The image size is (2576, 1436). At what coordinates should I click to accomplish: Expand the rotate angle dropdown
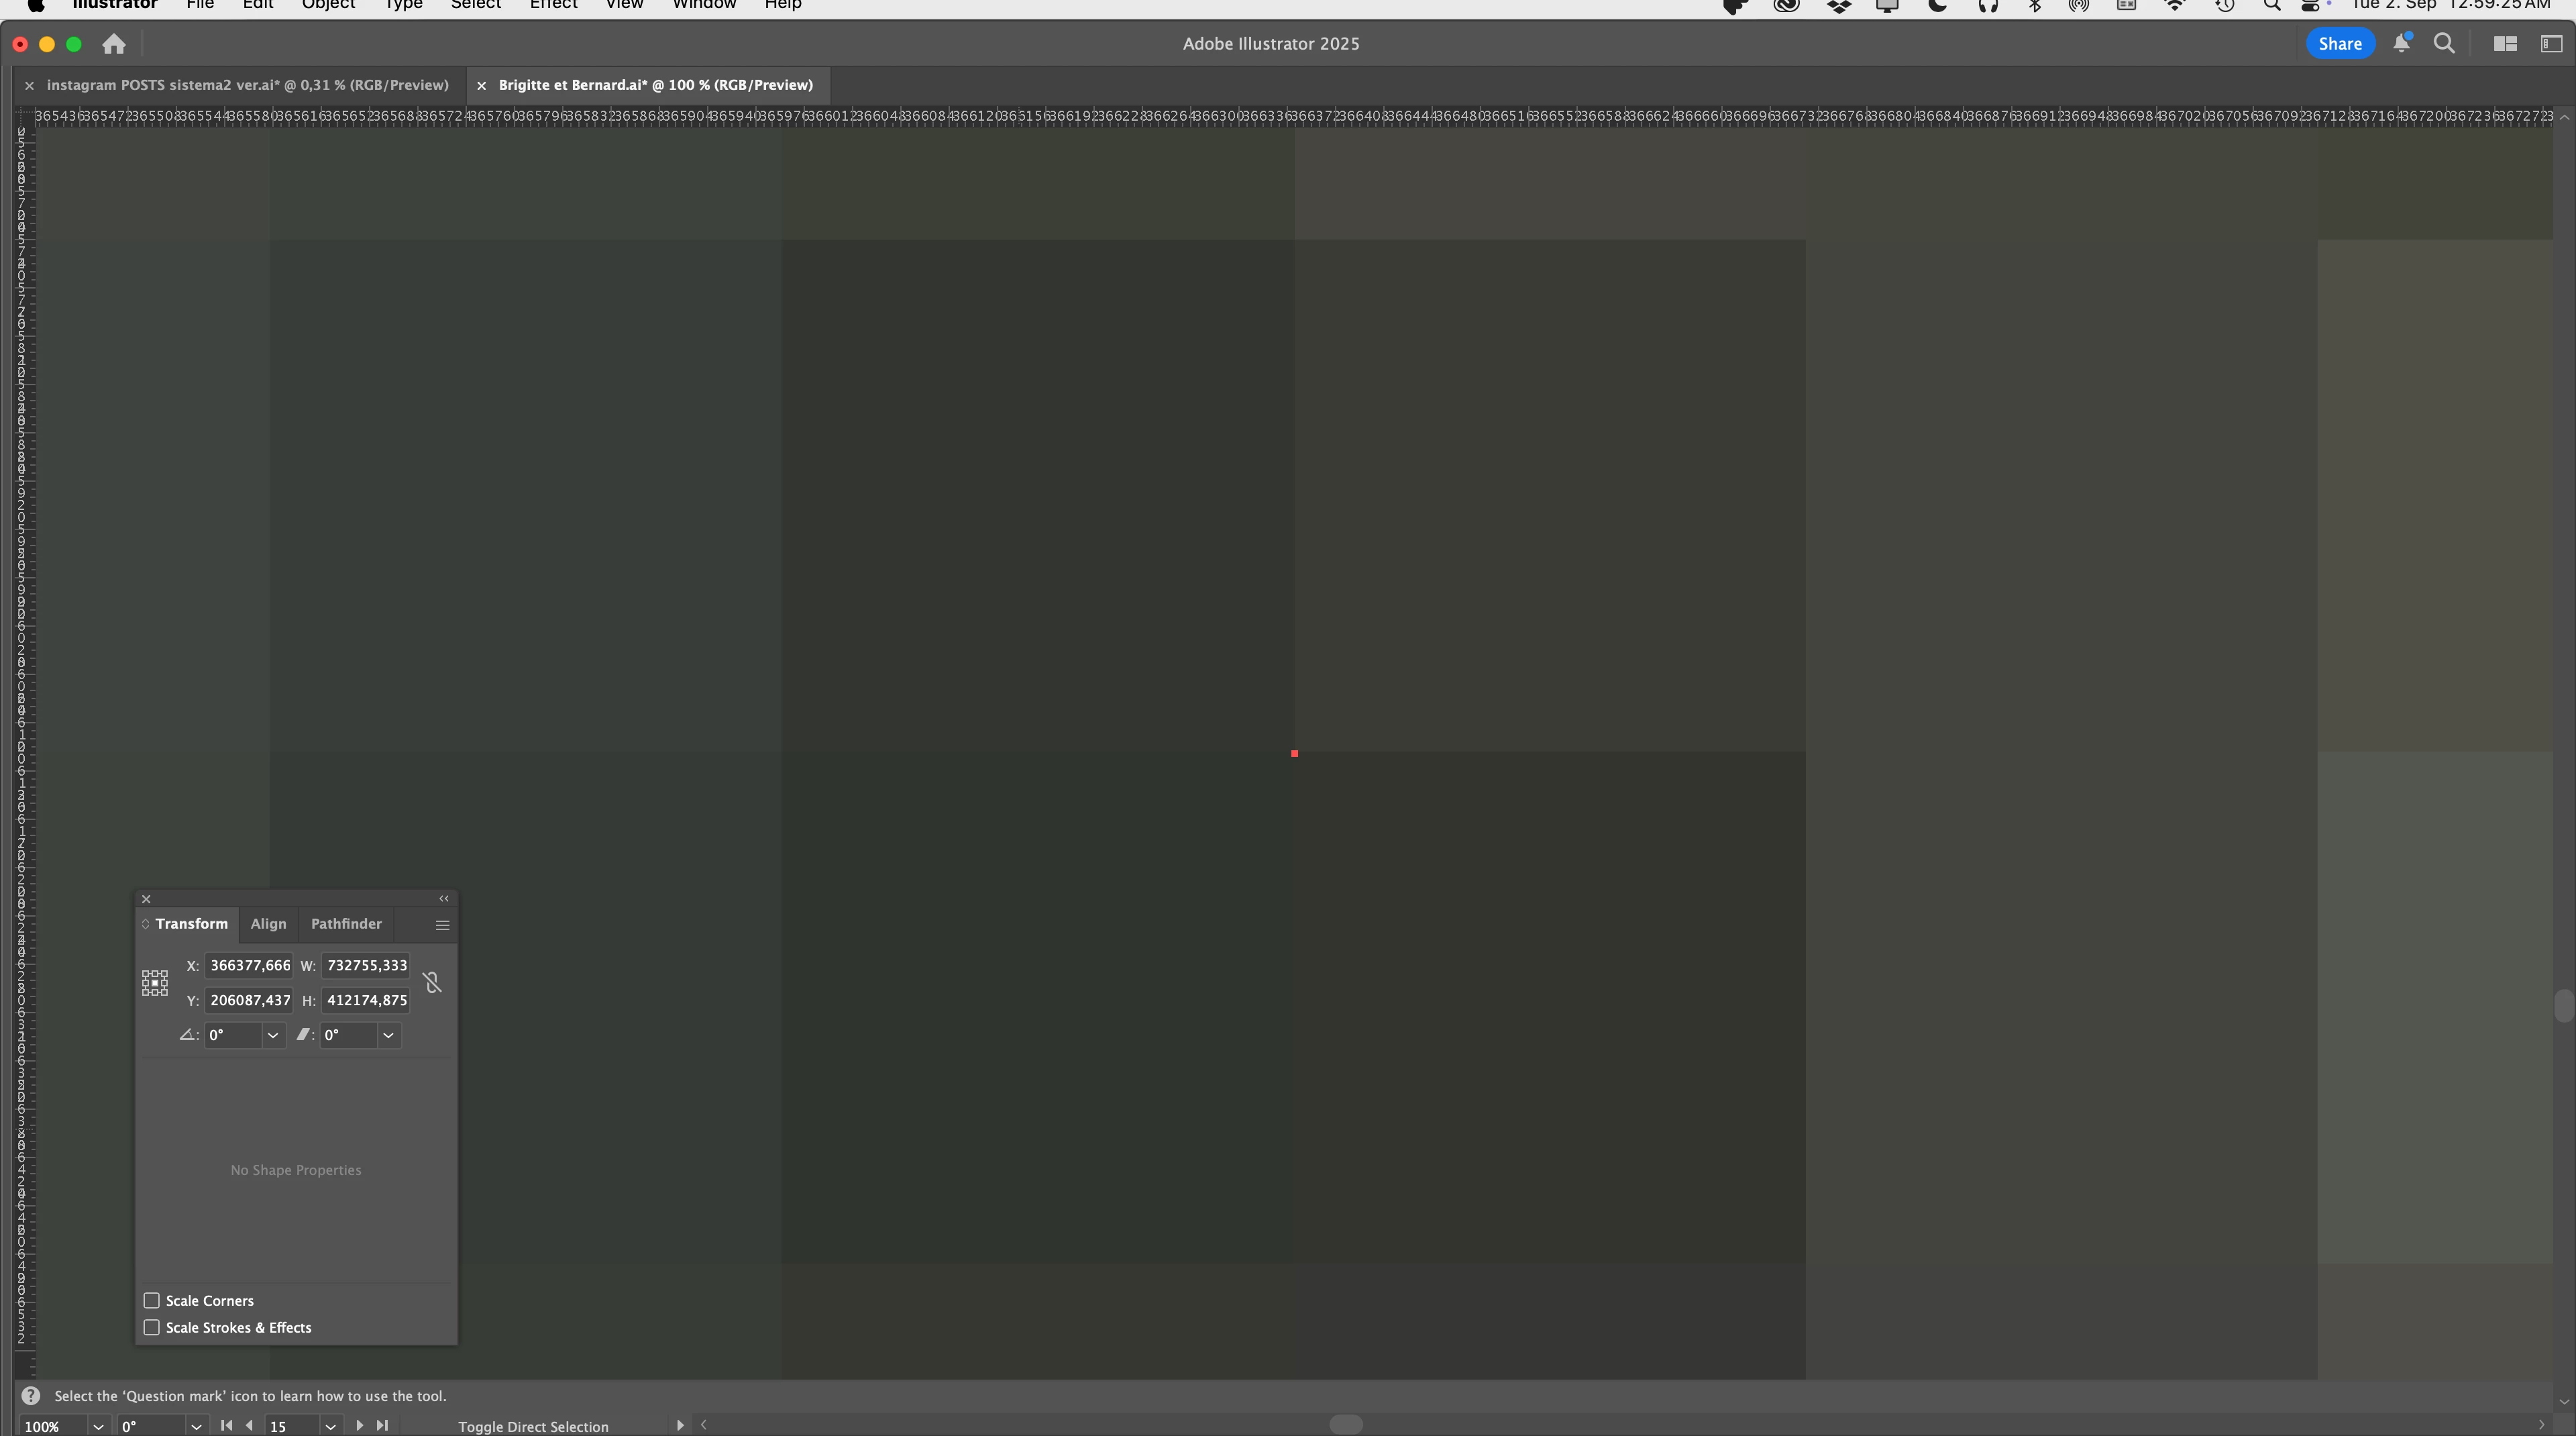272,1035
